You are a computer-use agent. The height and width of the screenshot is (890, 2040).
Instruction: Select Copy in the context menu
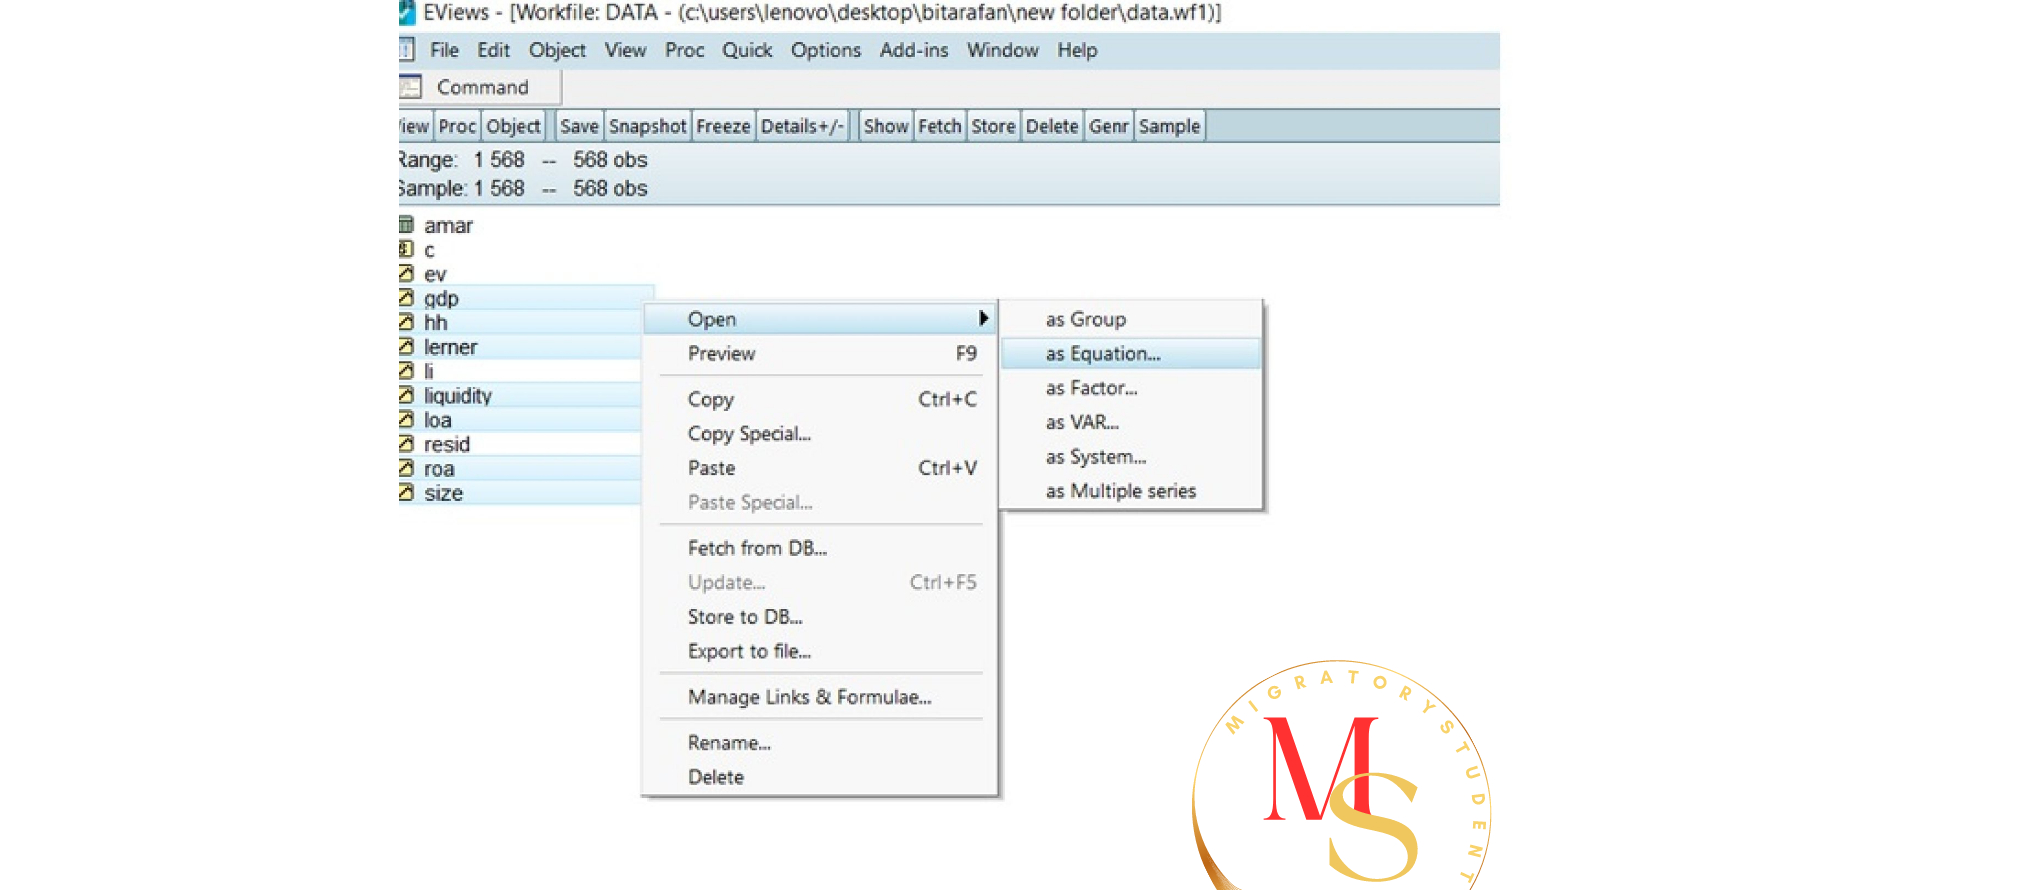(x=820, y=399)
